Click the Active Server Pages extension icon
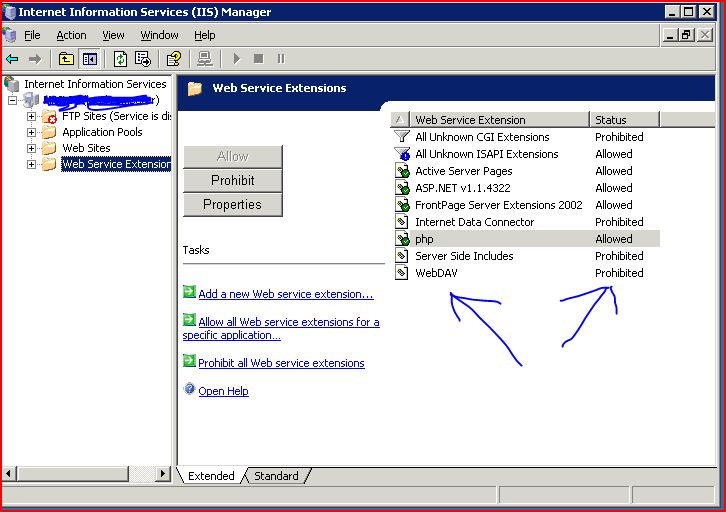Image resolution: width=726 pixels, height=512 pixels. (402, 171)
